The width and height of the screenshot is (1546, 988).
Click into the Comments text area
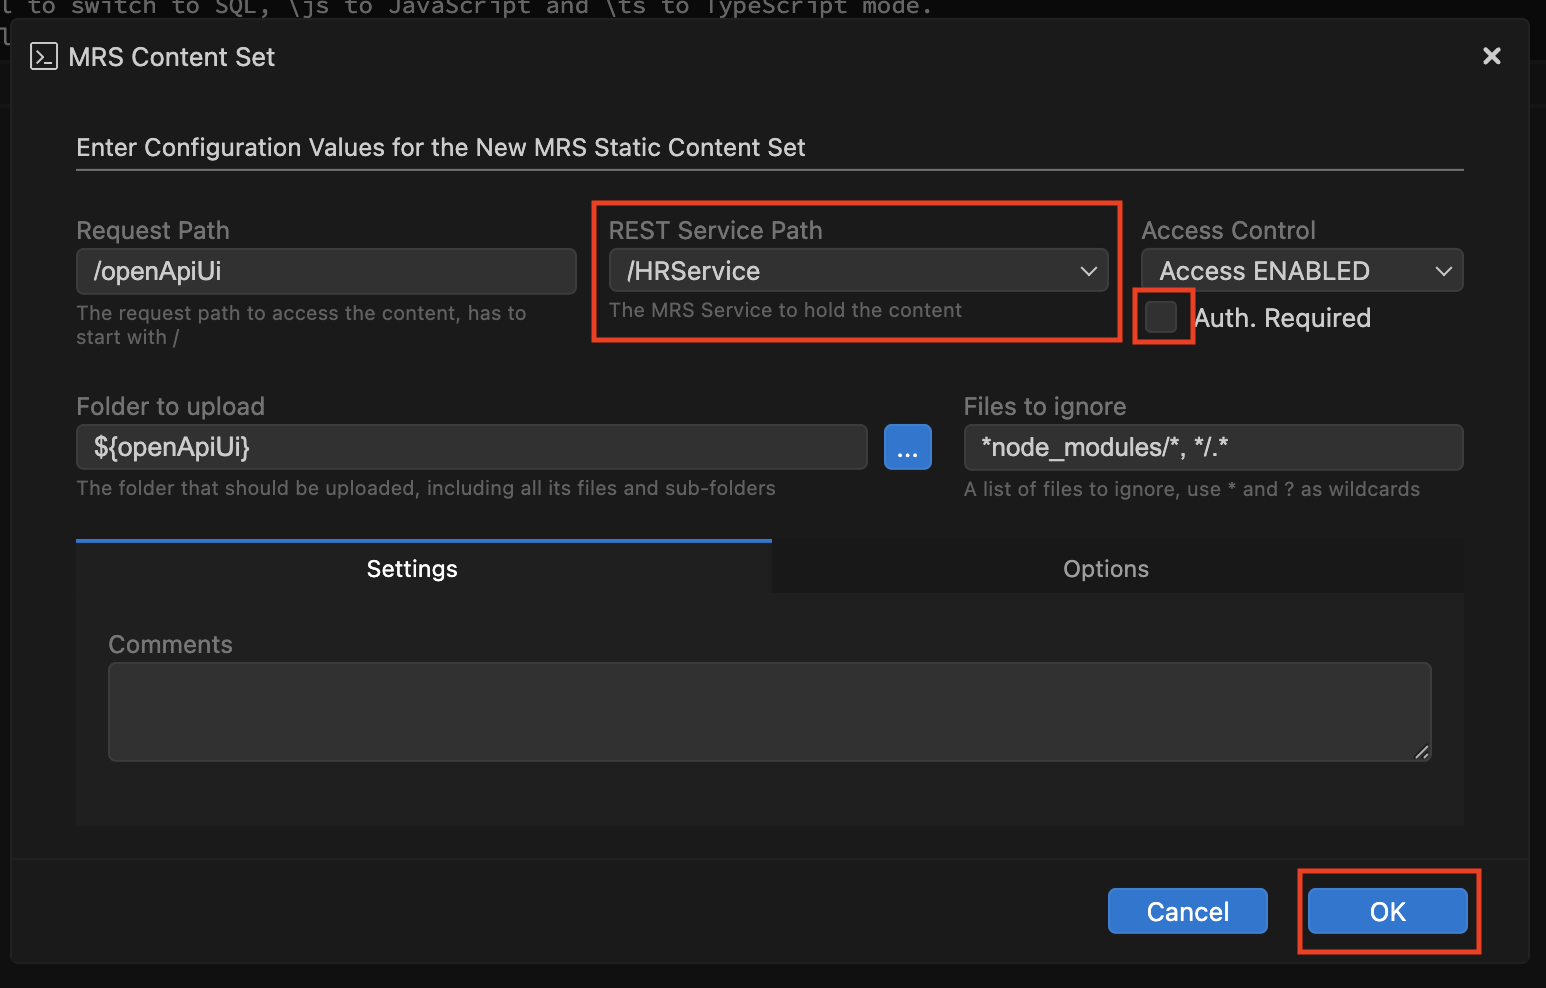click(x=769, y=712)
